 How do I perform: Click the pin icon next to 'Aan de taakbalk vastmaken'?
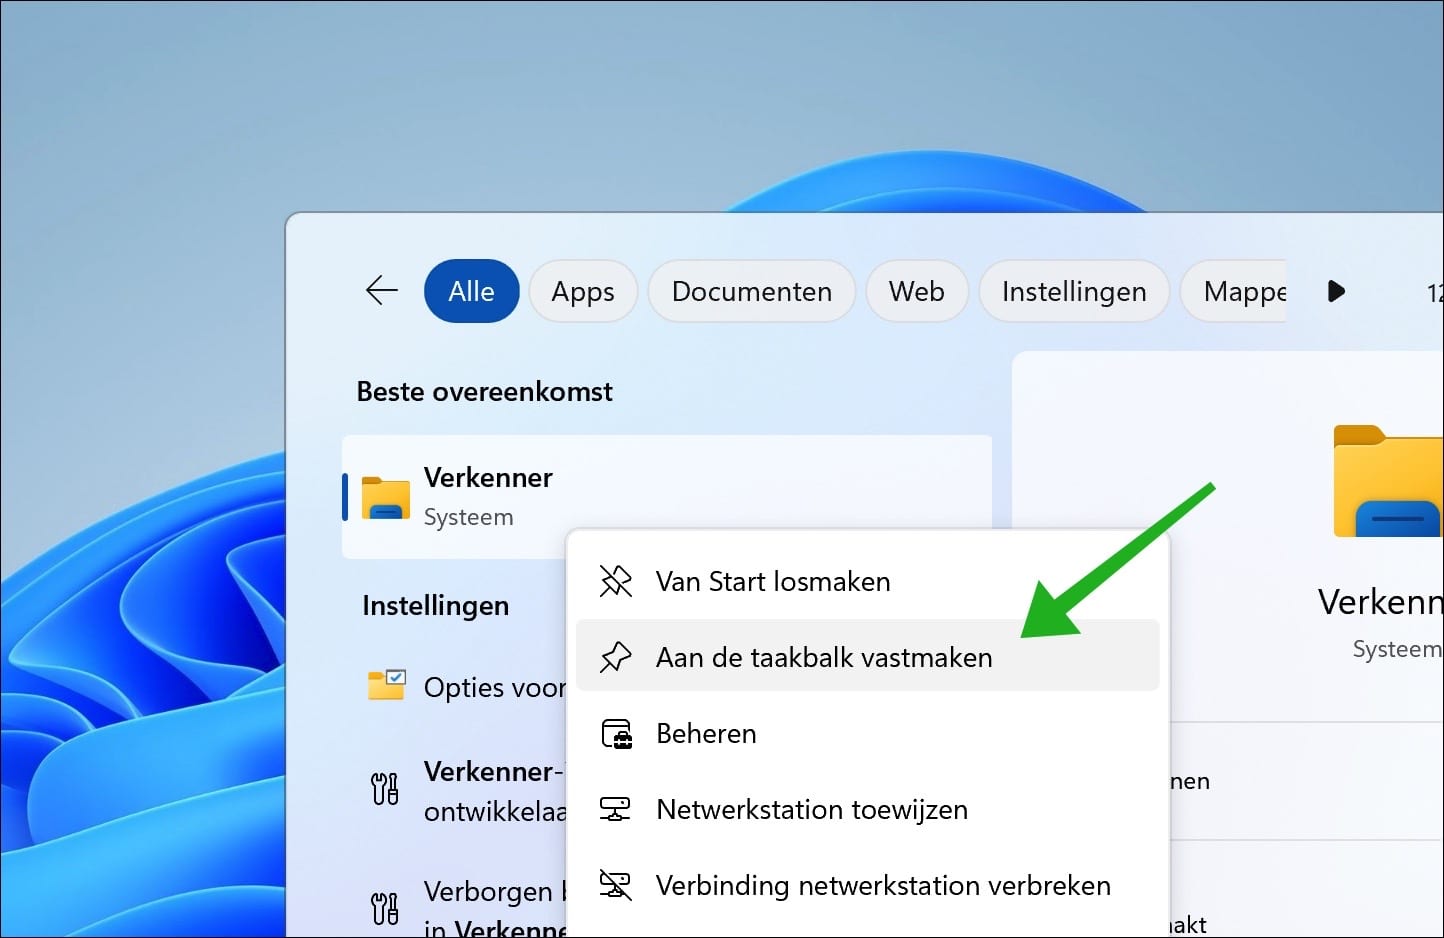(x=615, y=656)
